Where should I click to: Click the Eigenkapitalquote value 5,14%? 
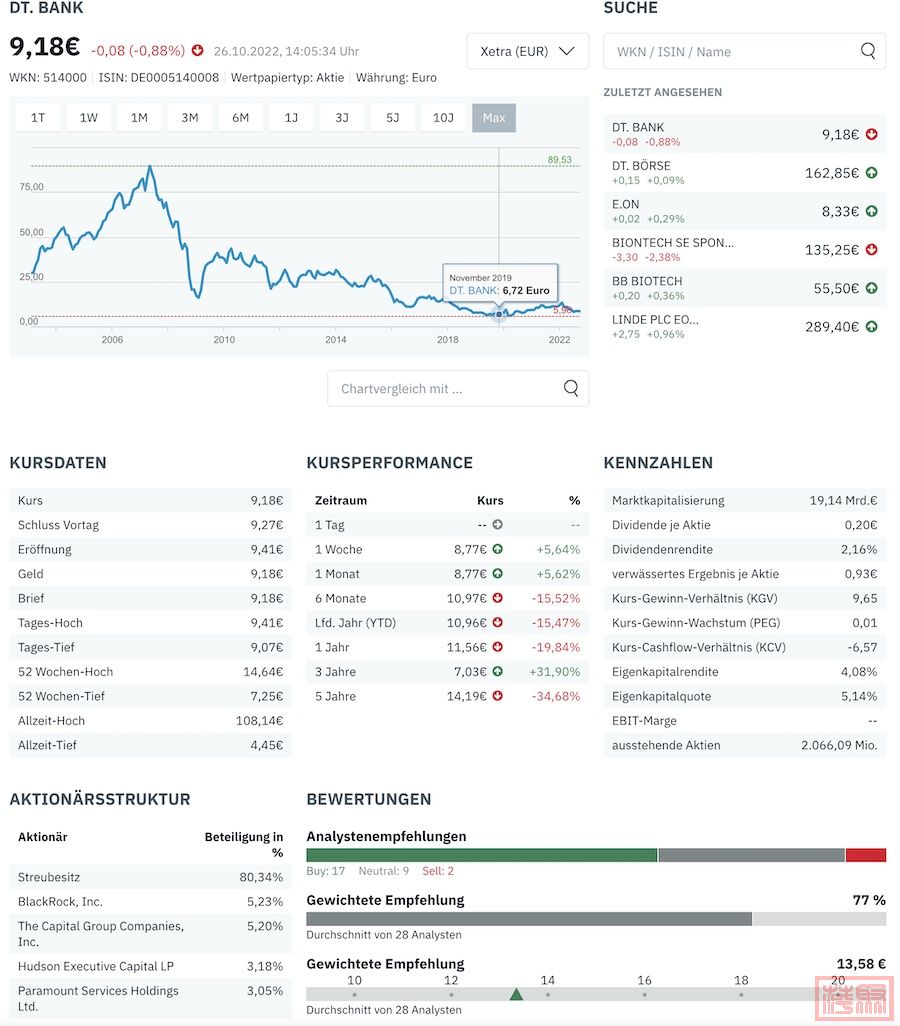[x=859, y=696]
